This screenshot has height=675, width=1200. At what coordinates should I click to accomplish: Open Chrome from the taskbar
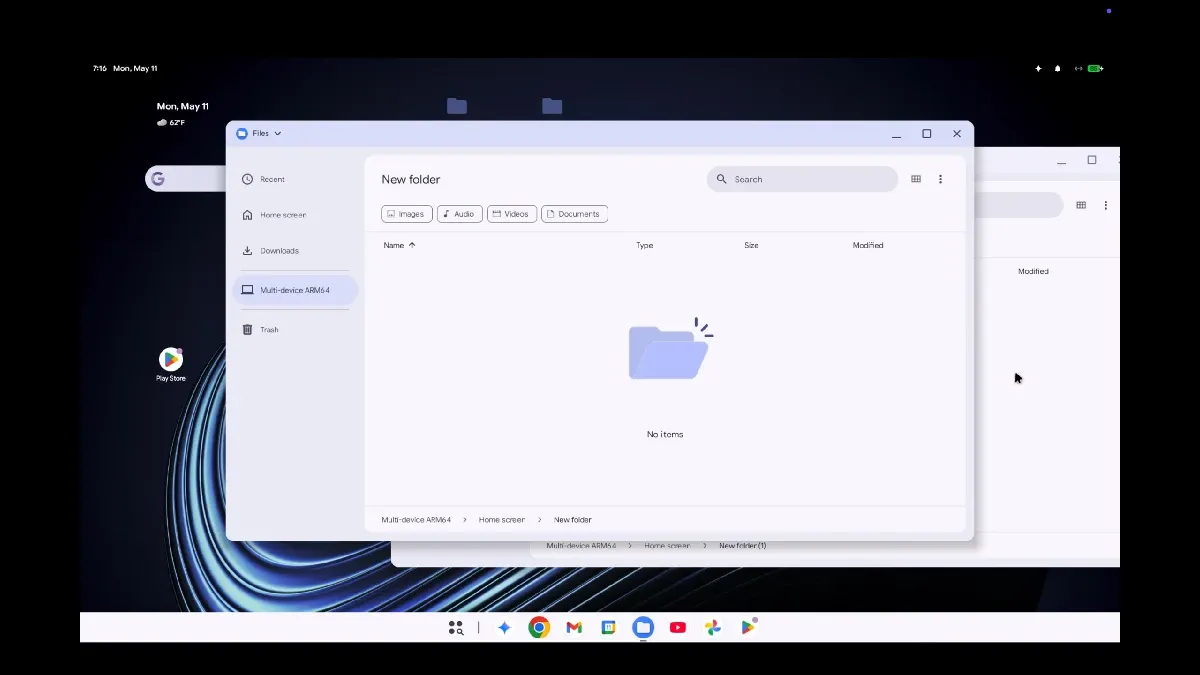coord(539,628)
